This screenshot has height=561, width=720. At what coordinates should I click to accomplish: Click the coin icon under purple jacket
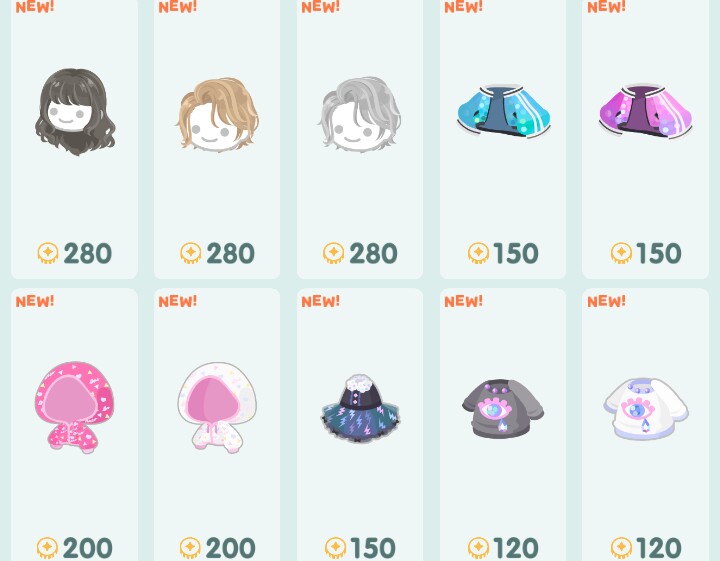point(621,253)
